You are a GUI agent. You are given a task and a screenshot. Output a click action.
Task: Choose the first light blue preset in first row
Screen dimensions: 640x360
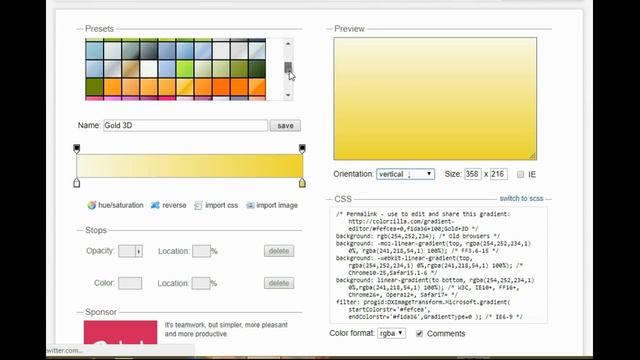tap(94, 51)
